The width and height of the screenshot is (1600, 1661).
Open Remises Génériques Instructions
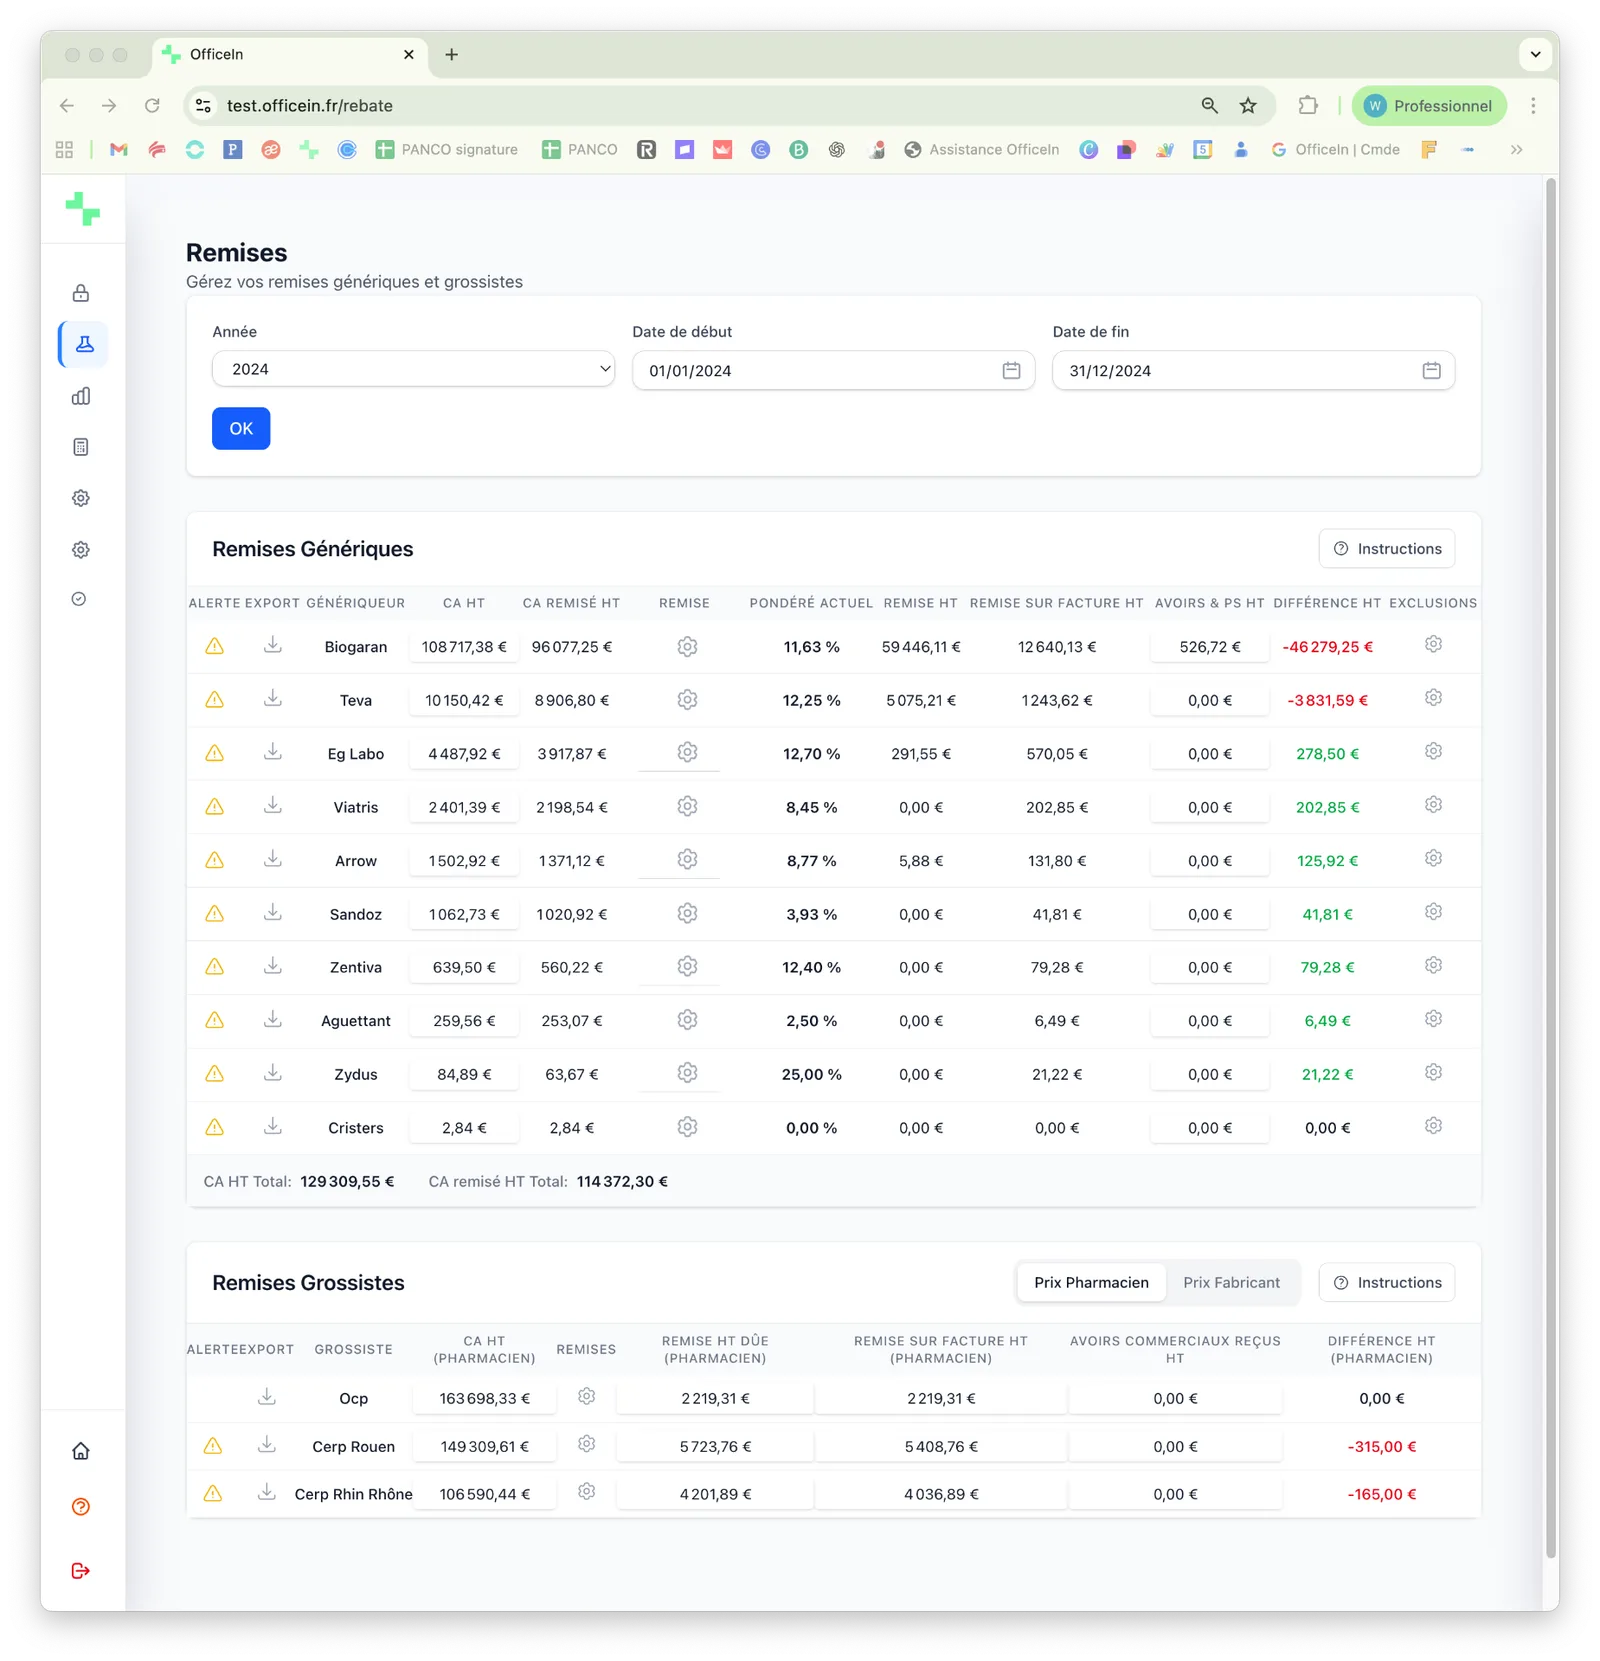(1387, 548)
